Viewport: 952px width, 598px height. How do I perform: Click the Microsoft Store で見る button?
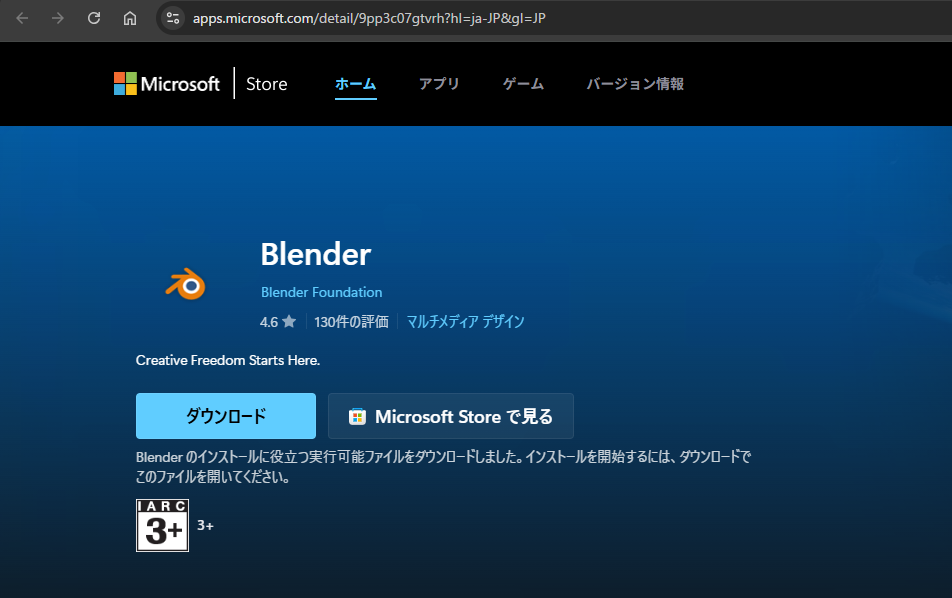(x=451, y=416)
